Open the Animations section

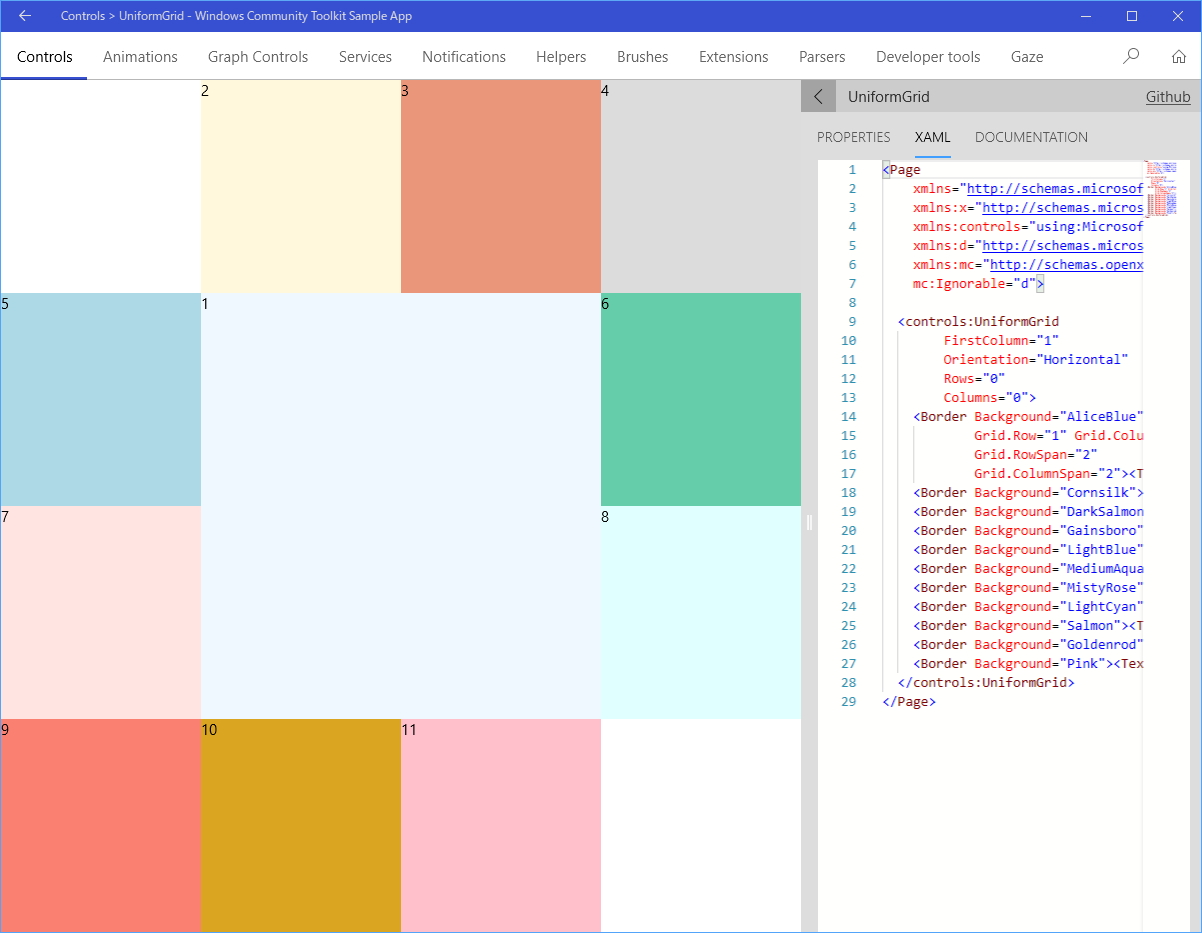140,57
